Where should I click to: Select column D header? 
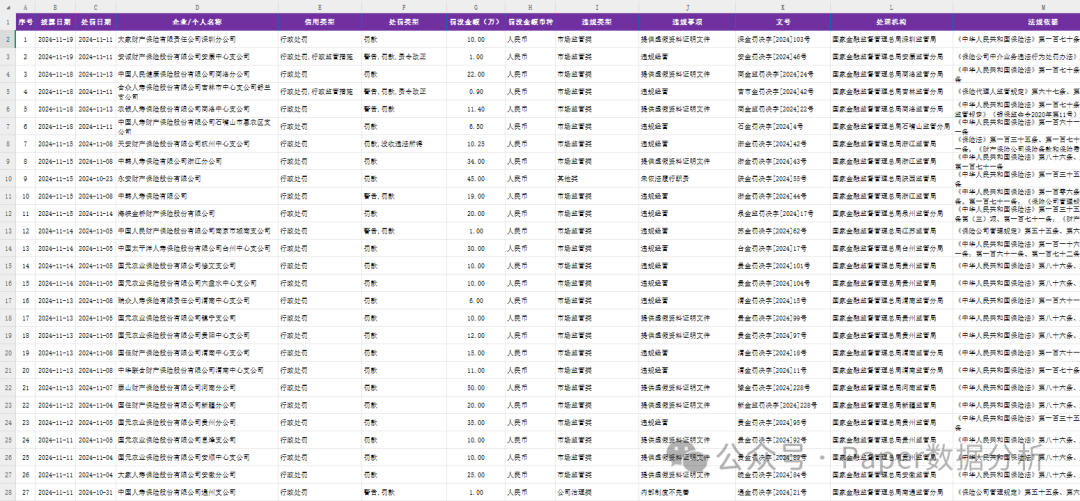click(x=197, y=7)
